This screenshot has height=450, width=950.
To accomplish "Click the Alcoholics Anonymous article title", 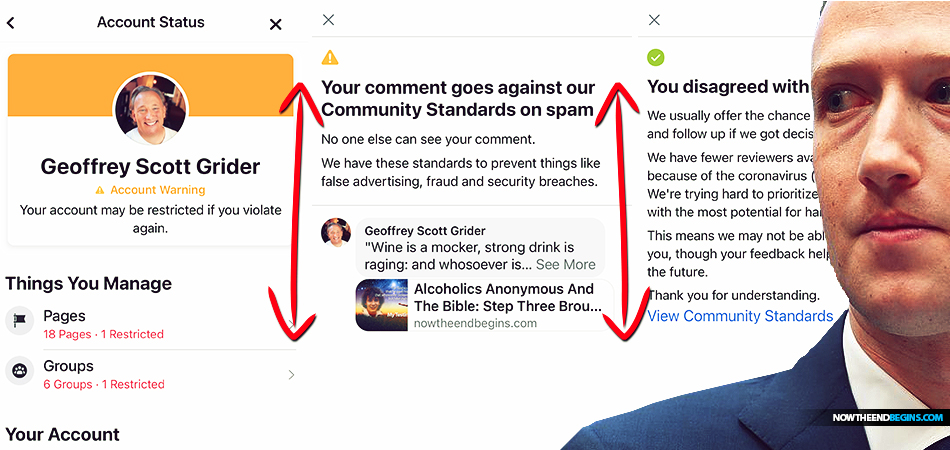I will point(508,297).
